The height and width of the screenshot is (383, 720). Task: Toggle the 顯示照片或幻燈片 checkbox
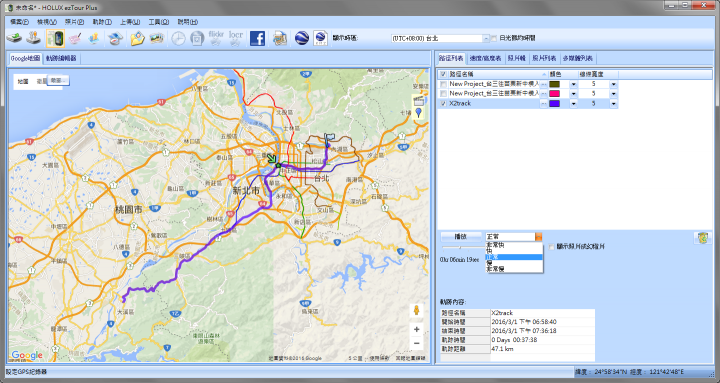tap(551, 247)
